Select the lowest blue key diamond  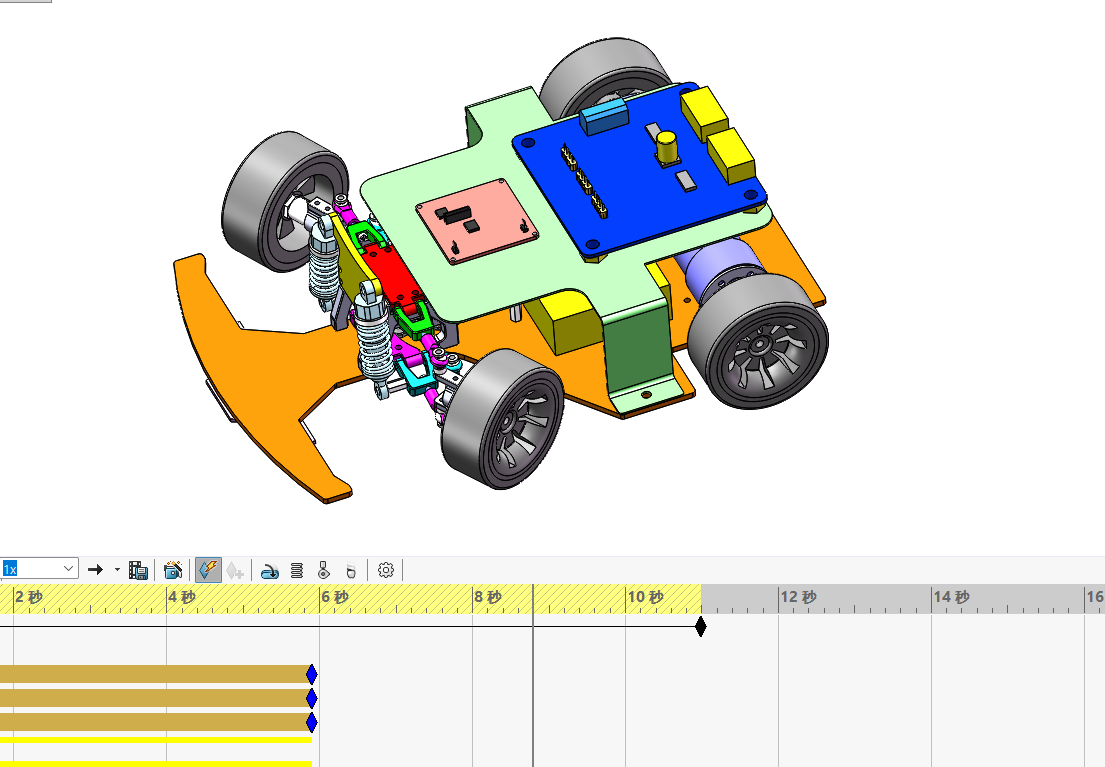coord(311,723)
